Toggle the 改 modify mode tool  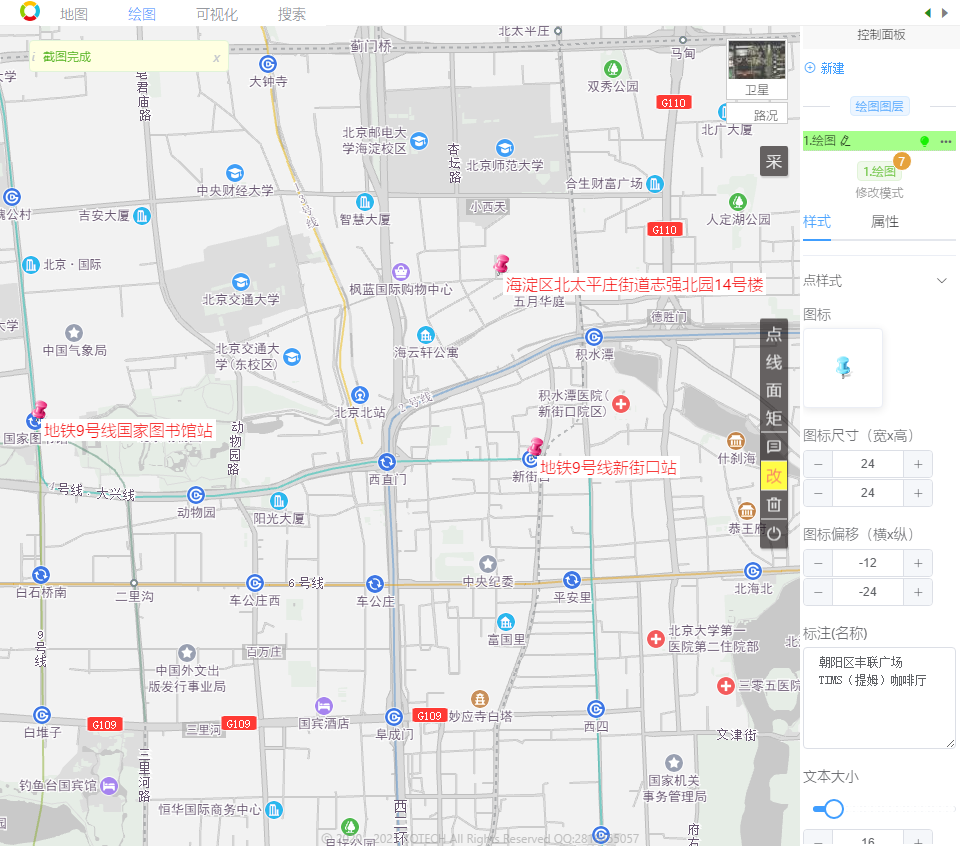click(774, 476)
